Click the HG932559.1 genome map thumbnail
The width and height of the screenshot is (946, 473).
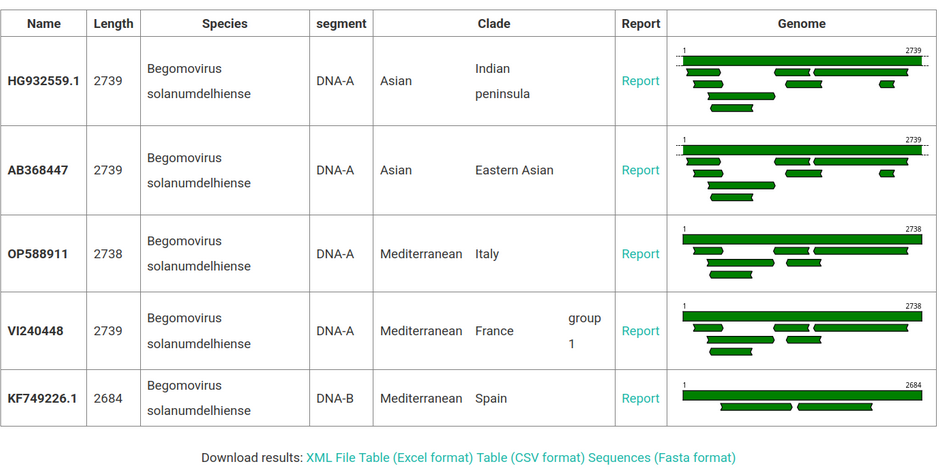point(802,81)
